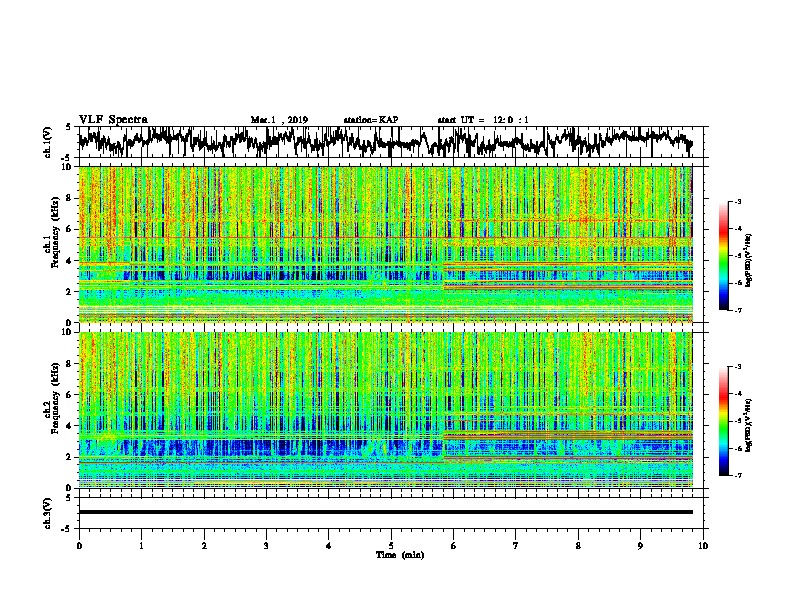This screenshot has width=792, height=612.
Task: Click time axis tick label "9"
Action: pyautogui.click(x=640, y=546)
